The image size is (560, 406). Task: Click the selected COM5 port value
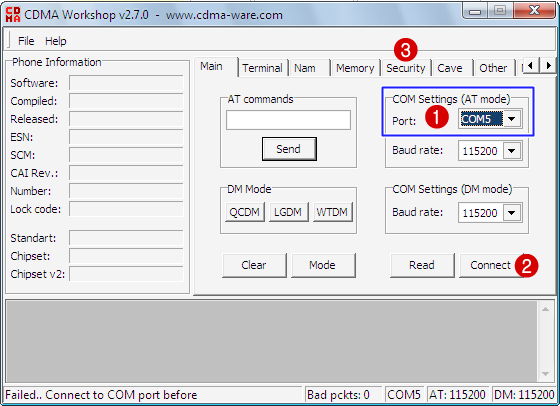[481, 119]
